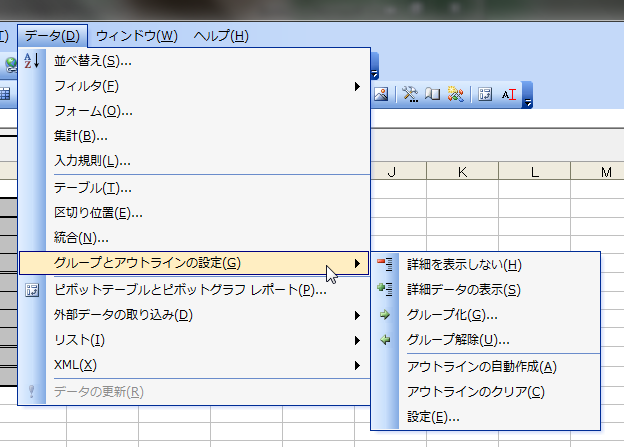Select 区切り位置(E)... menu entry

pos(195,213)
